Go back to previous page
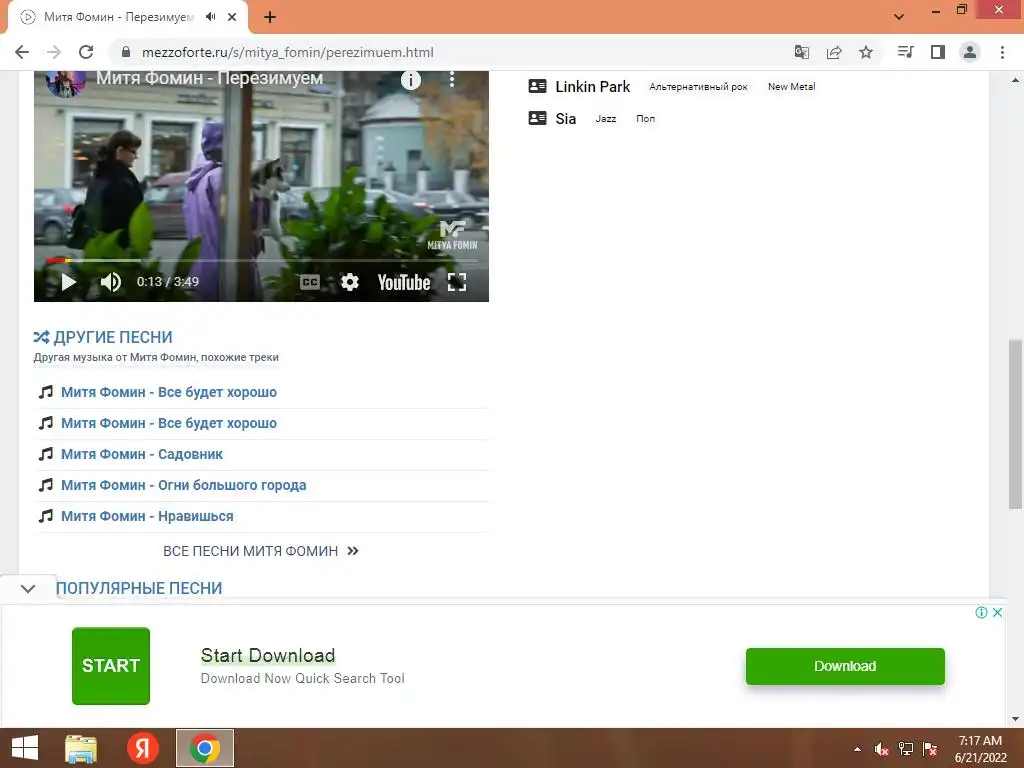The image size is (1024, 768). pyautogui.click(x=22, y=52)
